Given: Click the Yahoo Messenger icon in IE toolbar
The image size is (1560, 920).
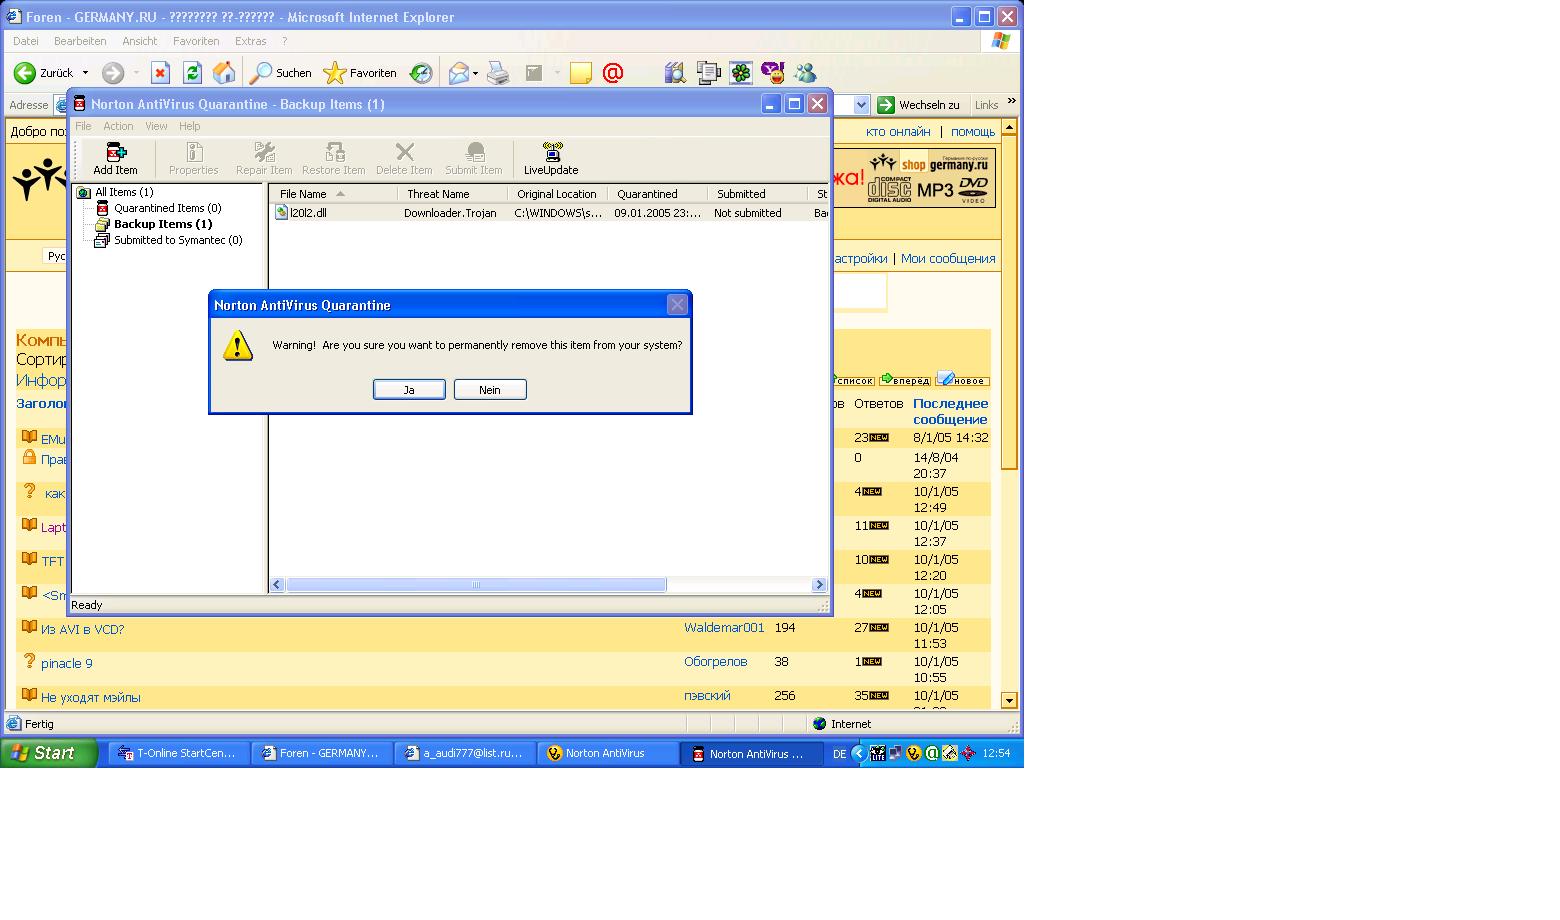Looking at the screenshot, I should click(x=773, y=72).
